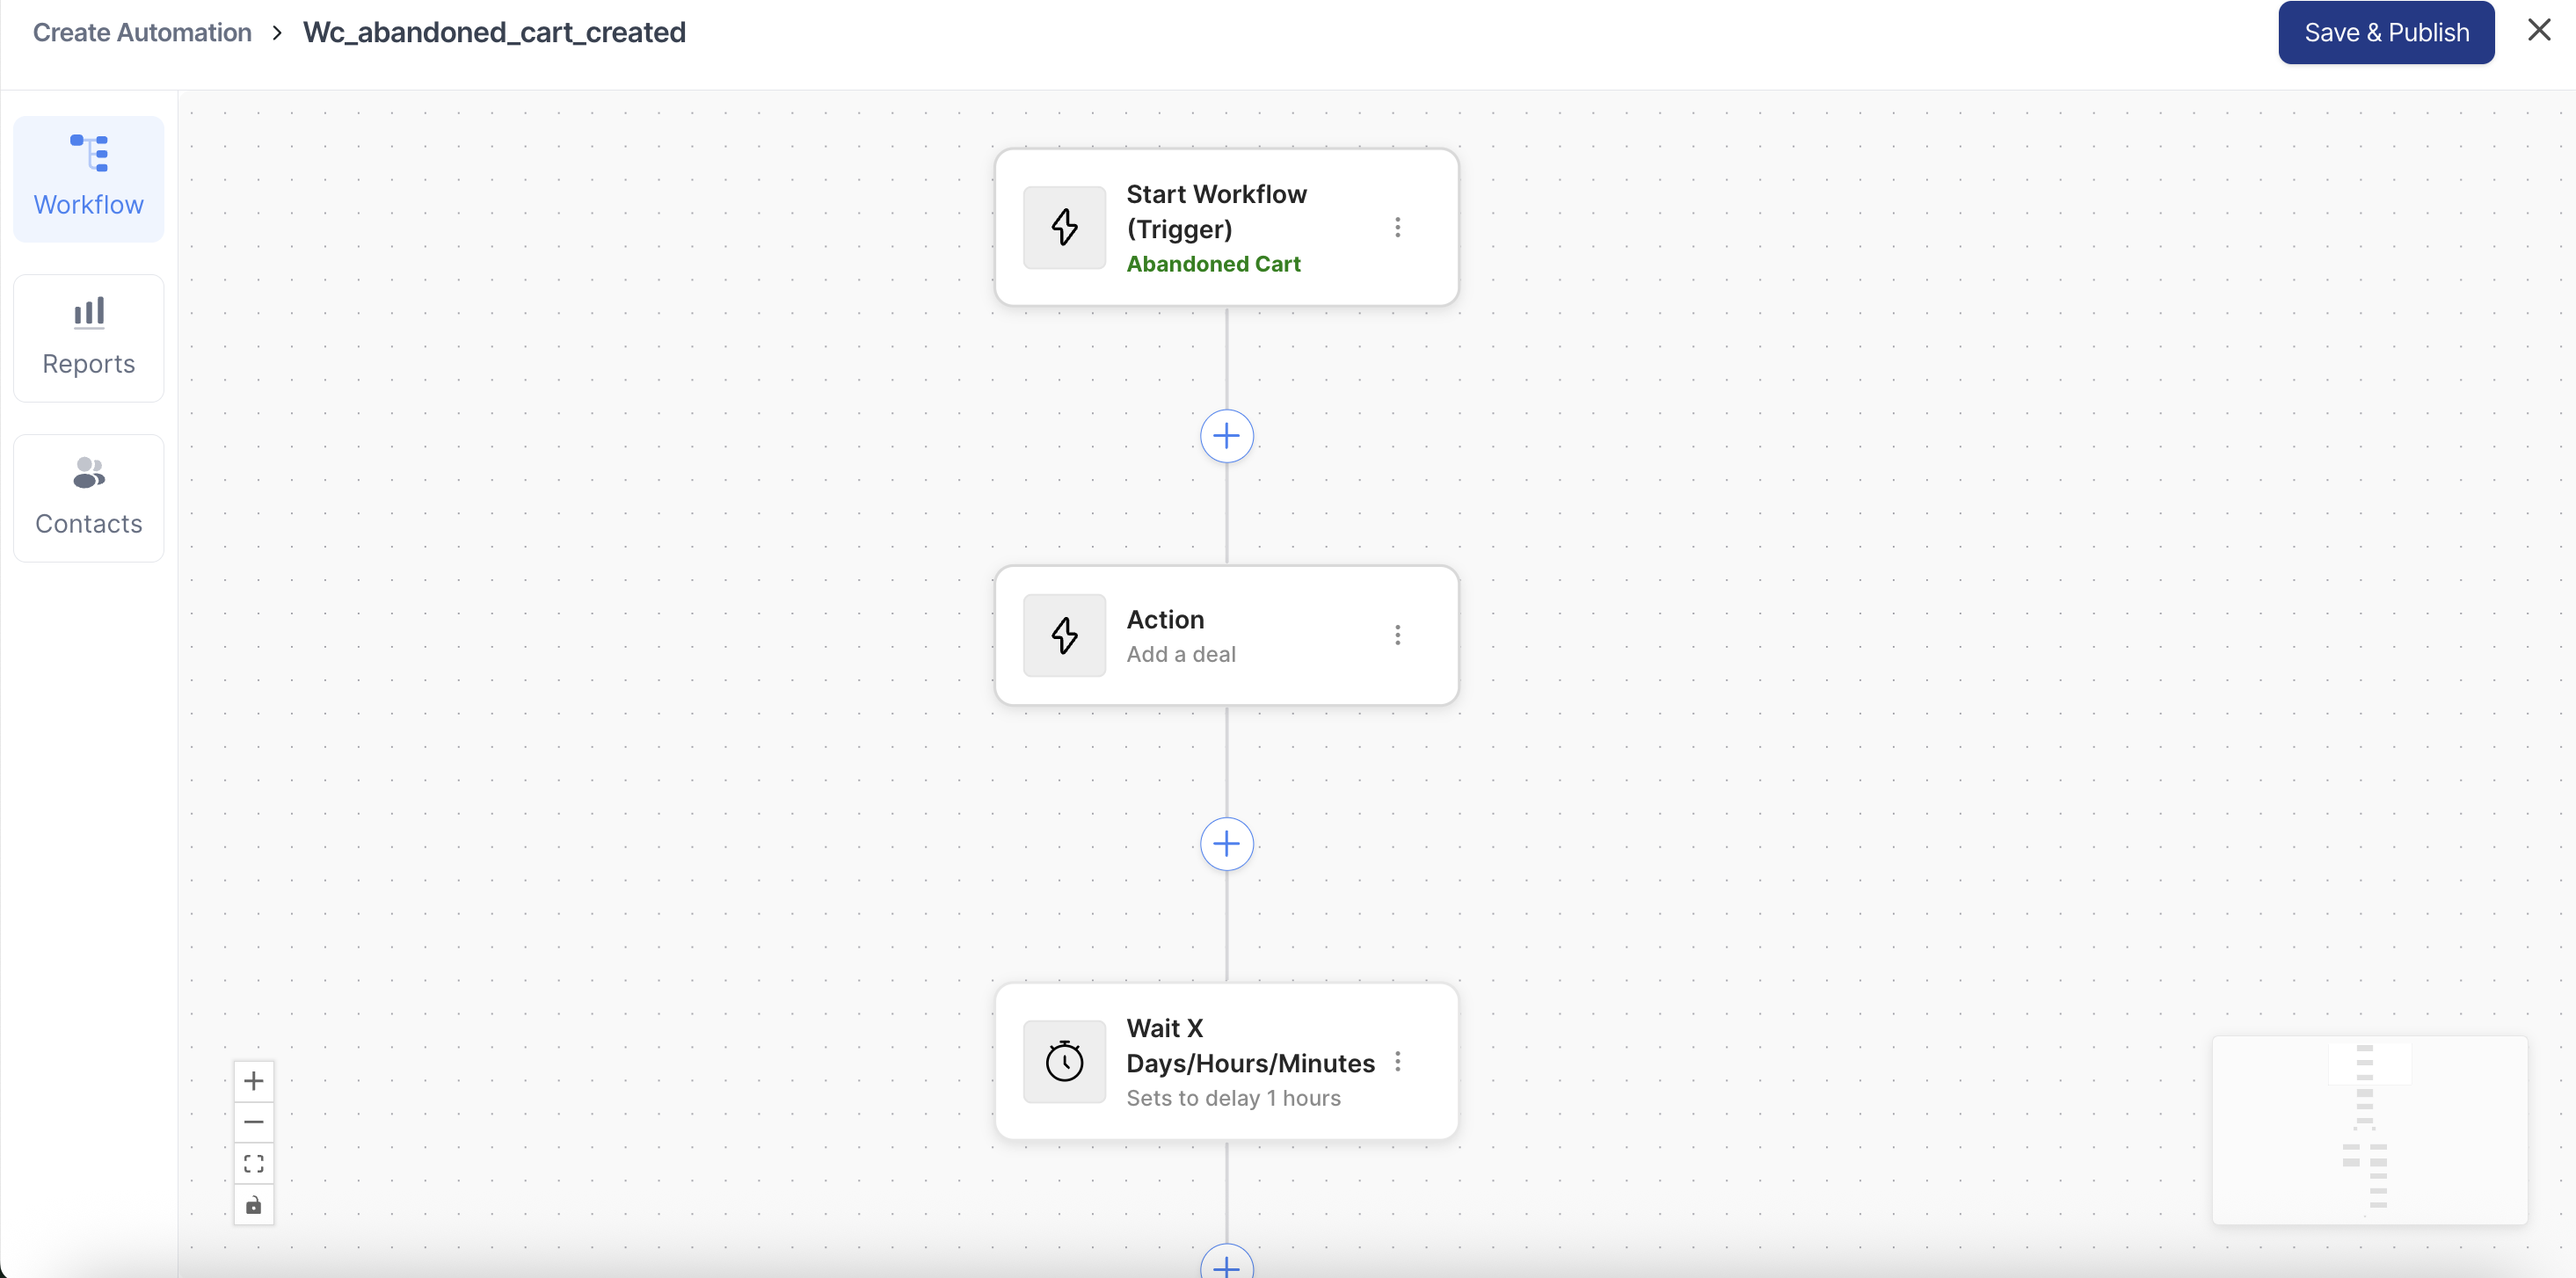
Task: Zoom out of the workflow canvas
Action: [x=254, y=1122]
